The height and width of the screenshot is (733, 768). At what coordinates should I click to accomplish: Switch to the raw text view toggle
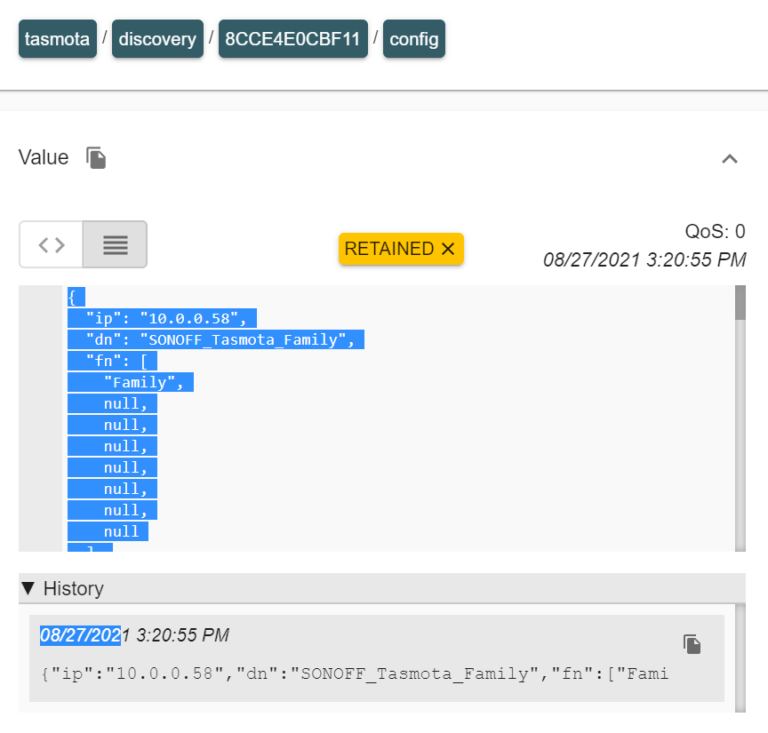[115, 245]
